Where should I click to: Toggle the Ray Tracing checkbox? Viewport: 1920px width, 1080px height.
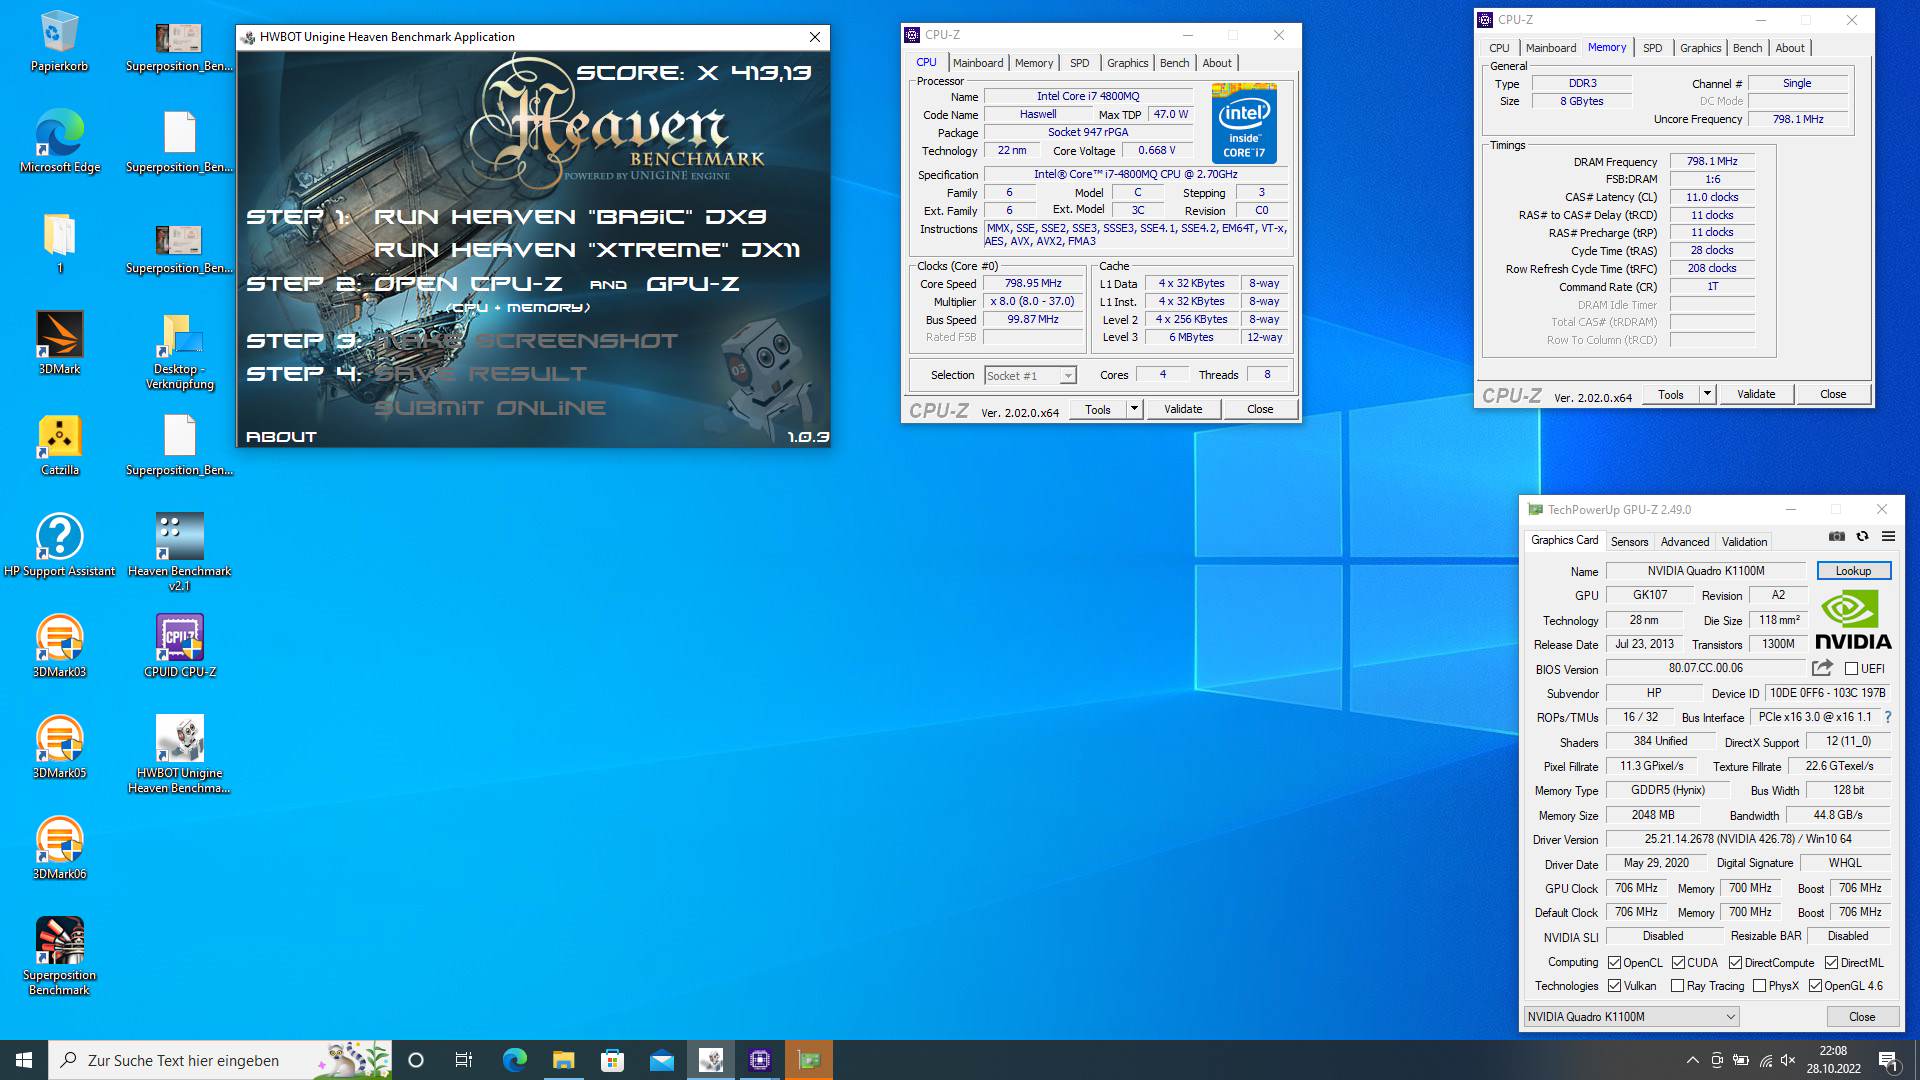pos(1678,986)
